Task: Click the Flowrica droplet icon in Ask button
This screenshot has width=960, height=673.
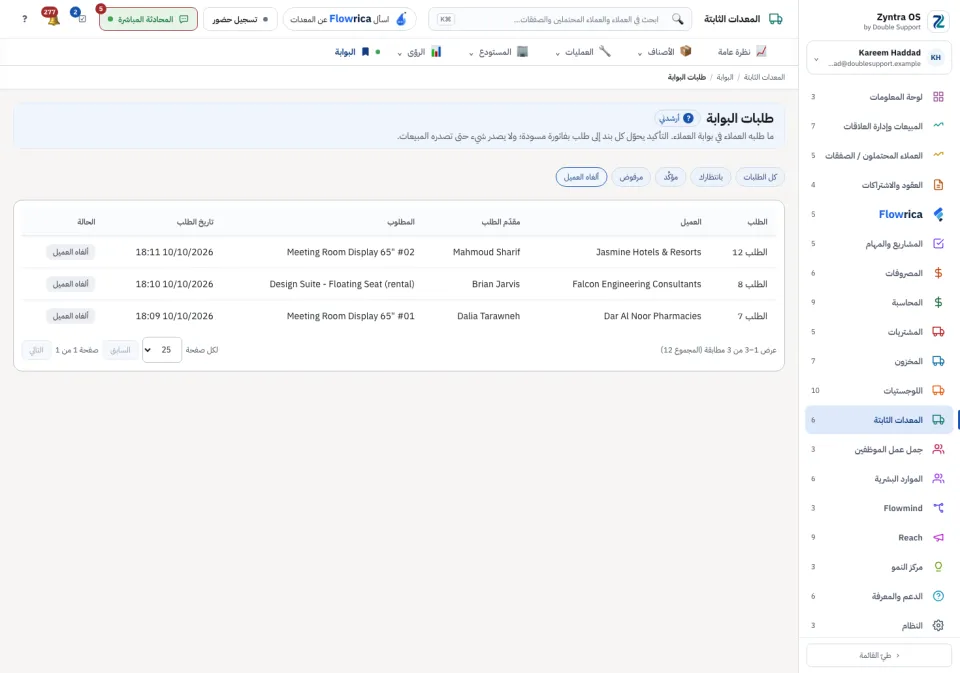Action: (402, 19)
